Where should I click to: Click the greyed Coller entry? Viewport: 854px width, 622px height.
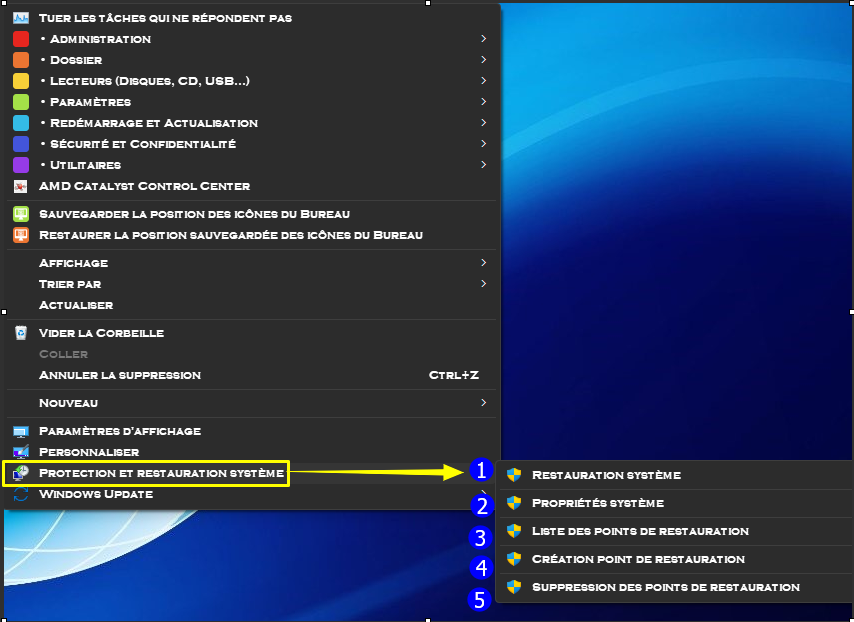[63, 354]
